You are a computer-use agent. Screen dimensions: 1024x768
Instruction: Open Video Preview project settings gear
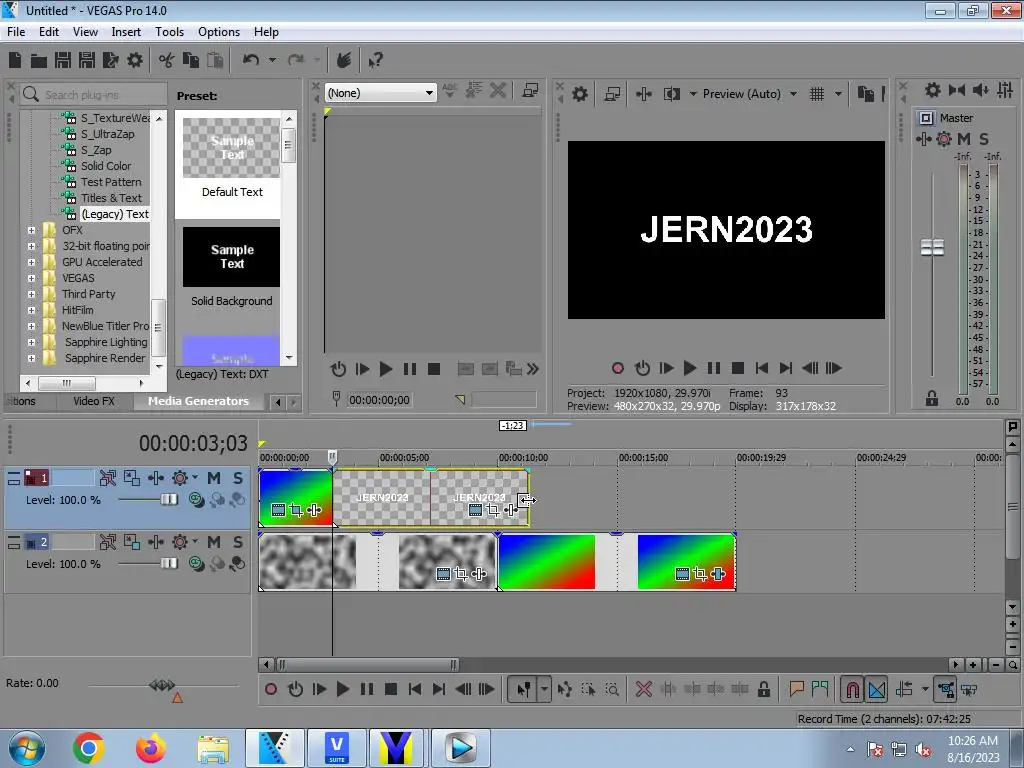pos(580,94)
